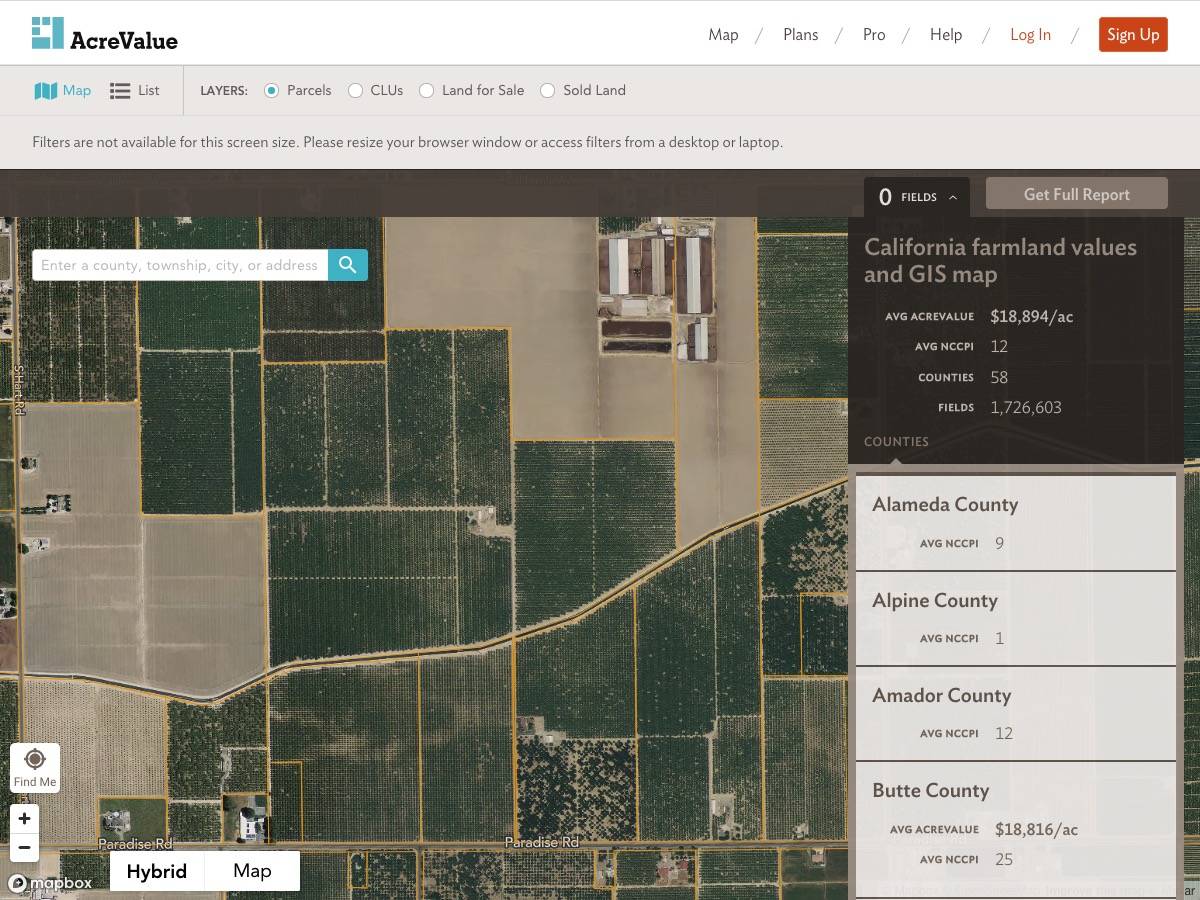Collapse the 0 Fields panel chevron
This screenshot has height=900, width=1200.
click(953, 197)
